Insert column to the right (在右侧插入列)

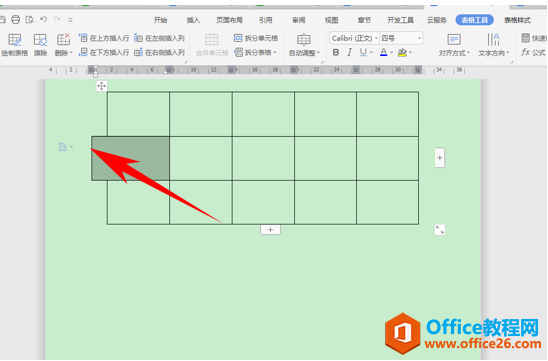pos(159,52)
